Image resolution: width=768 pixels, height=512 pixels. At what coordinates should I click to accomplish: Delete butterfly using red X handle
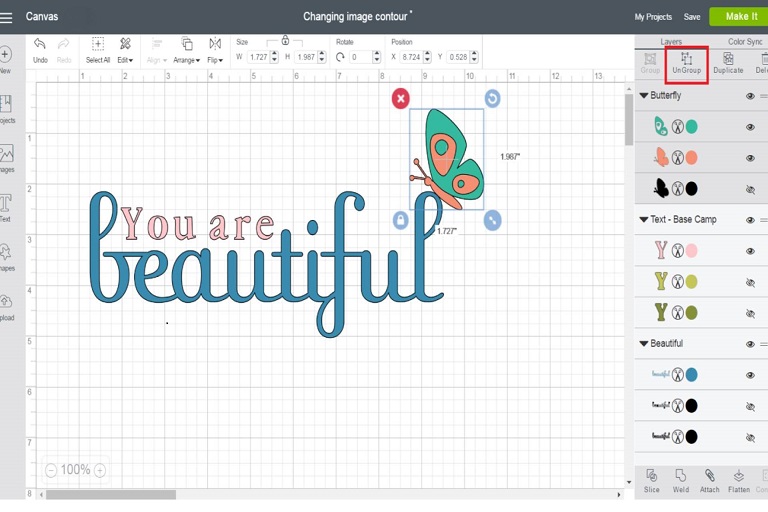pos(400,98)
